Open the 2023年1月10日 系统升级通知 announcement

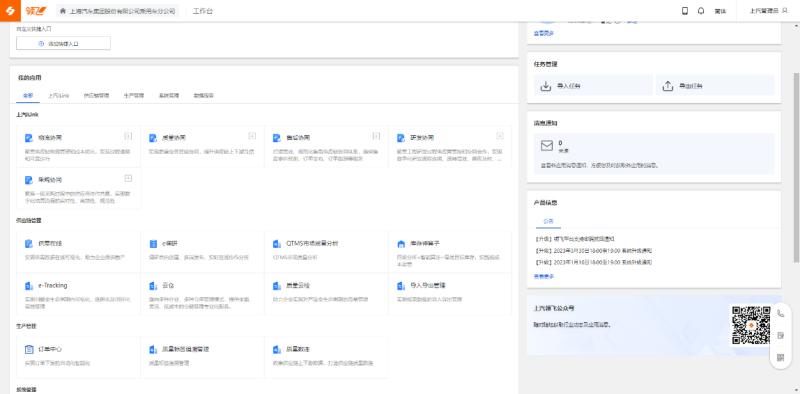click(594, 262)
